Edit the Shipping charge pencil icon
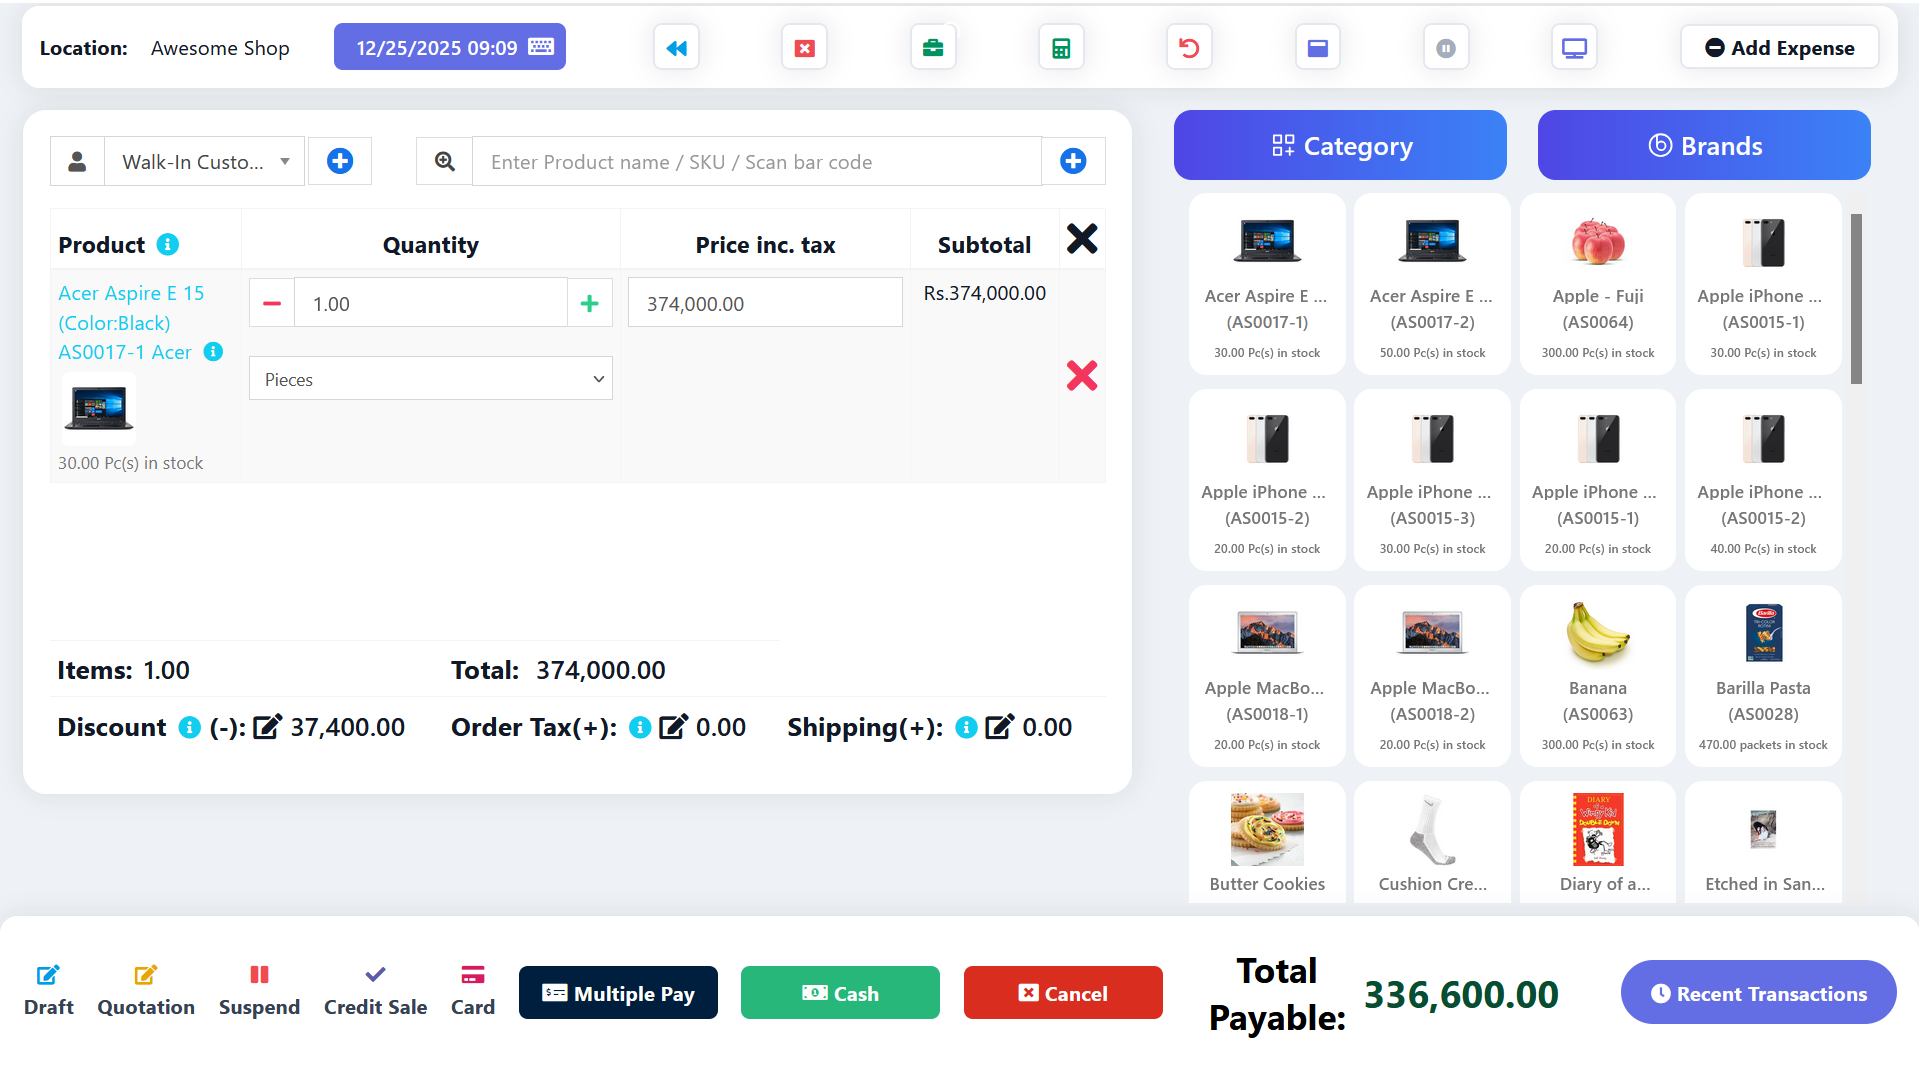Screen dimensions: 1919x1078 tap(999, 727)
